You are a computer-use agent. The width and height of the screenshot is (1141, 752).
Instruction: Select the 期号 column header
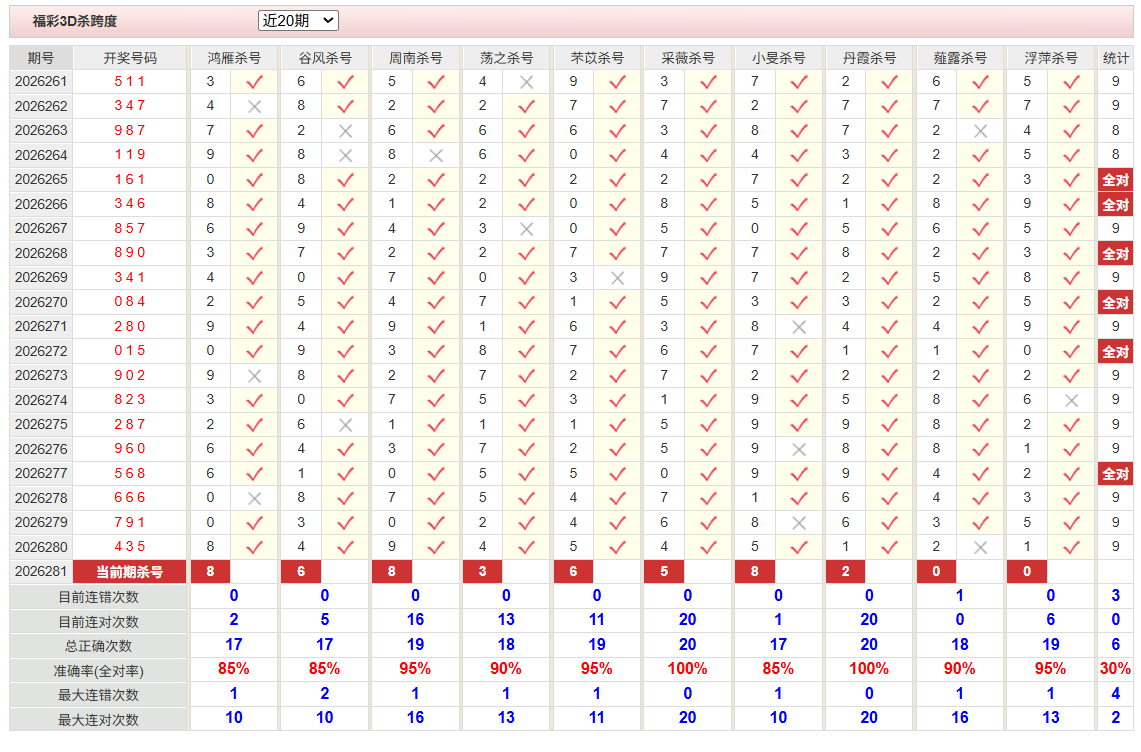coord(41,58)
